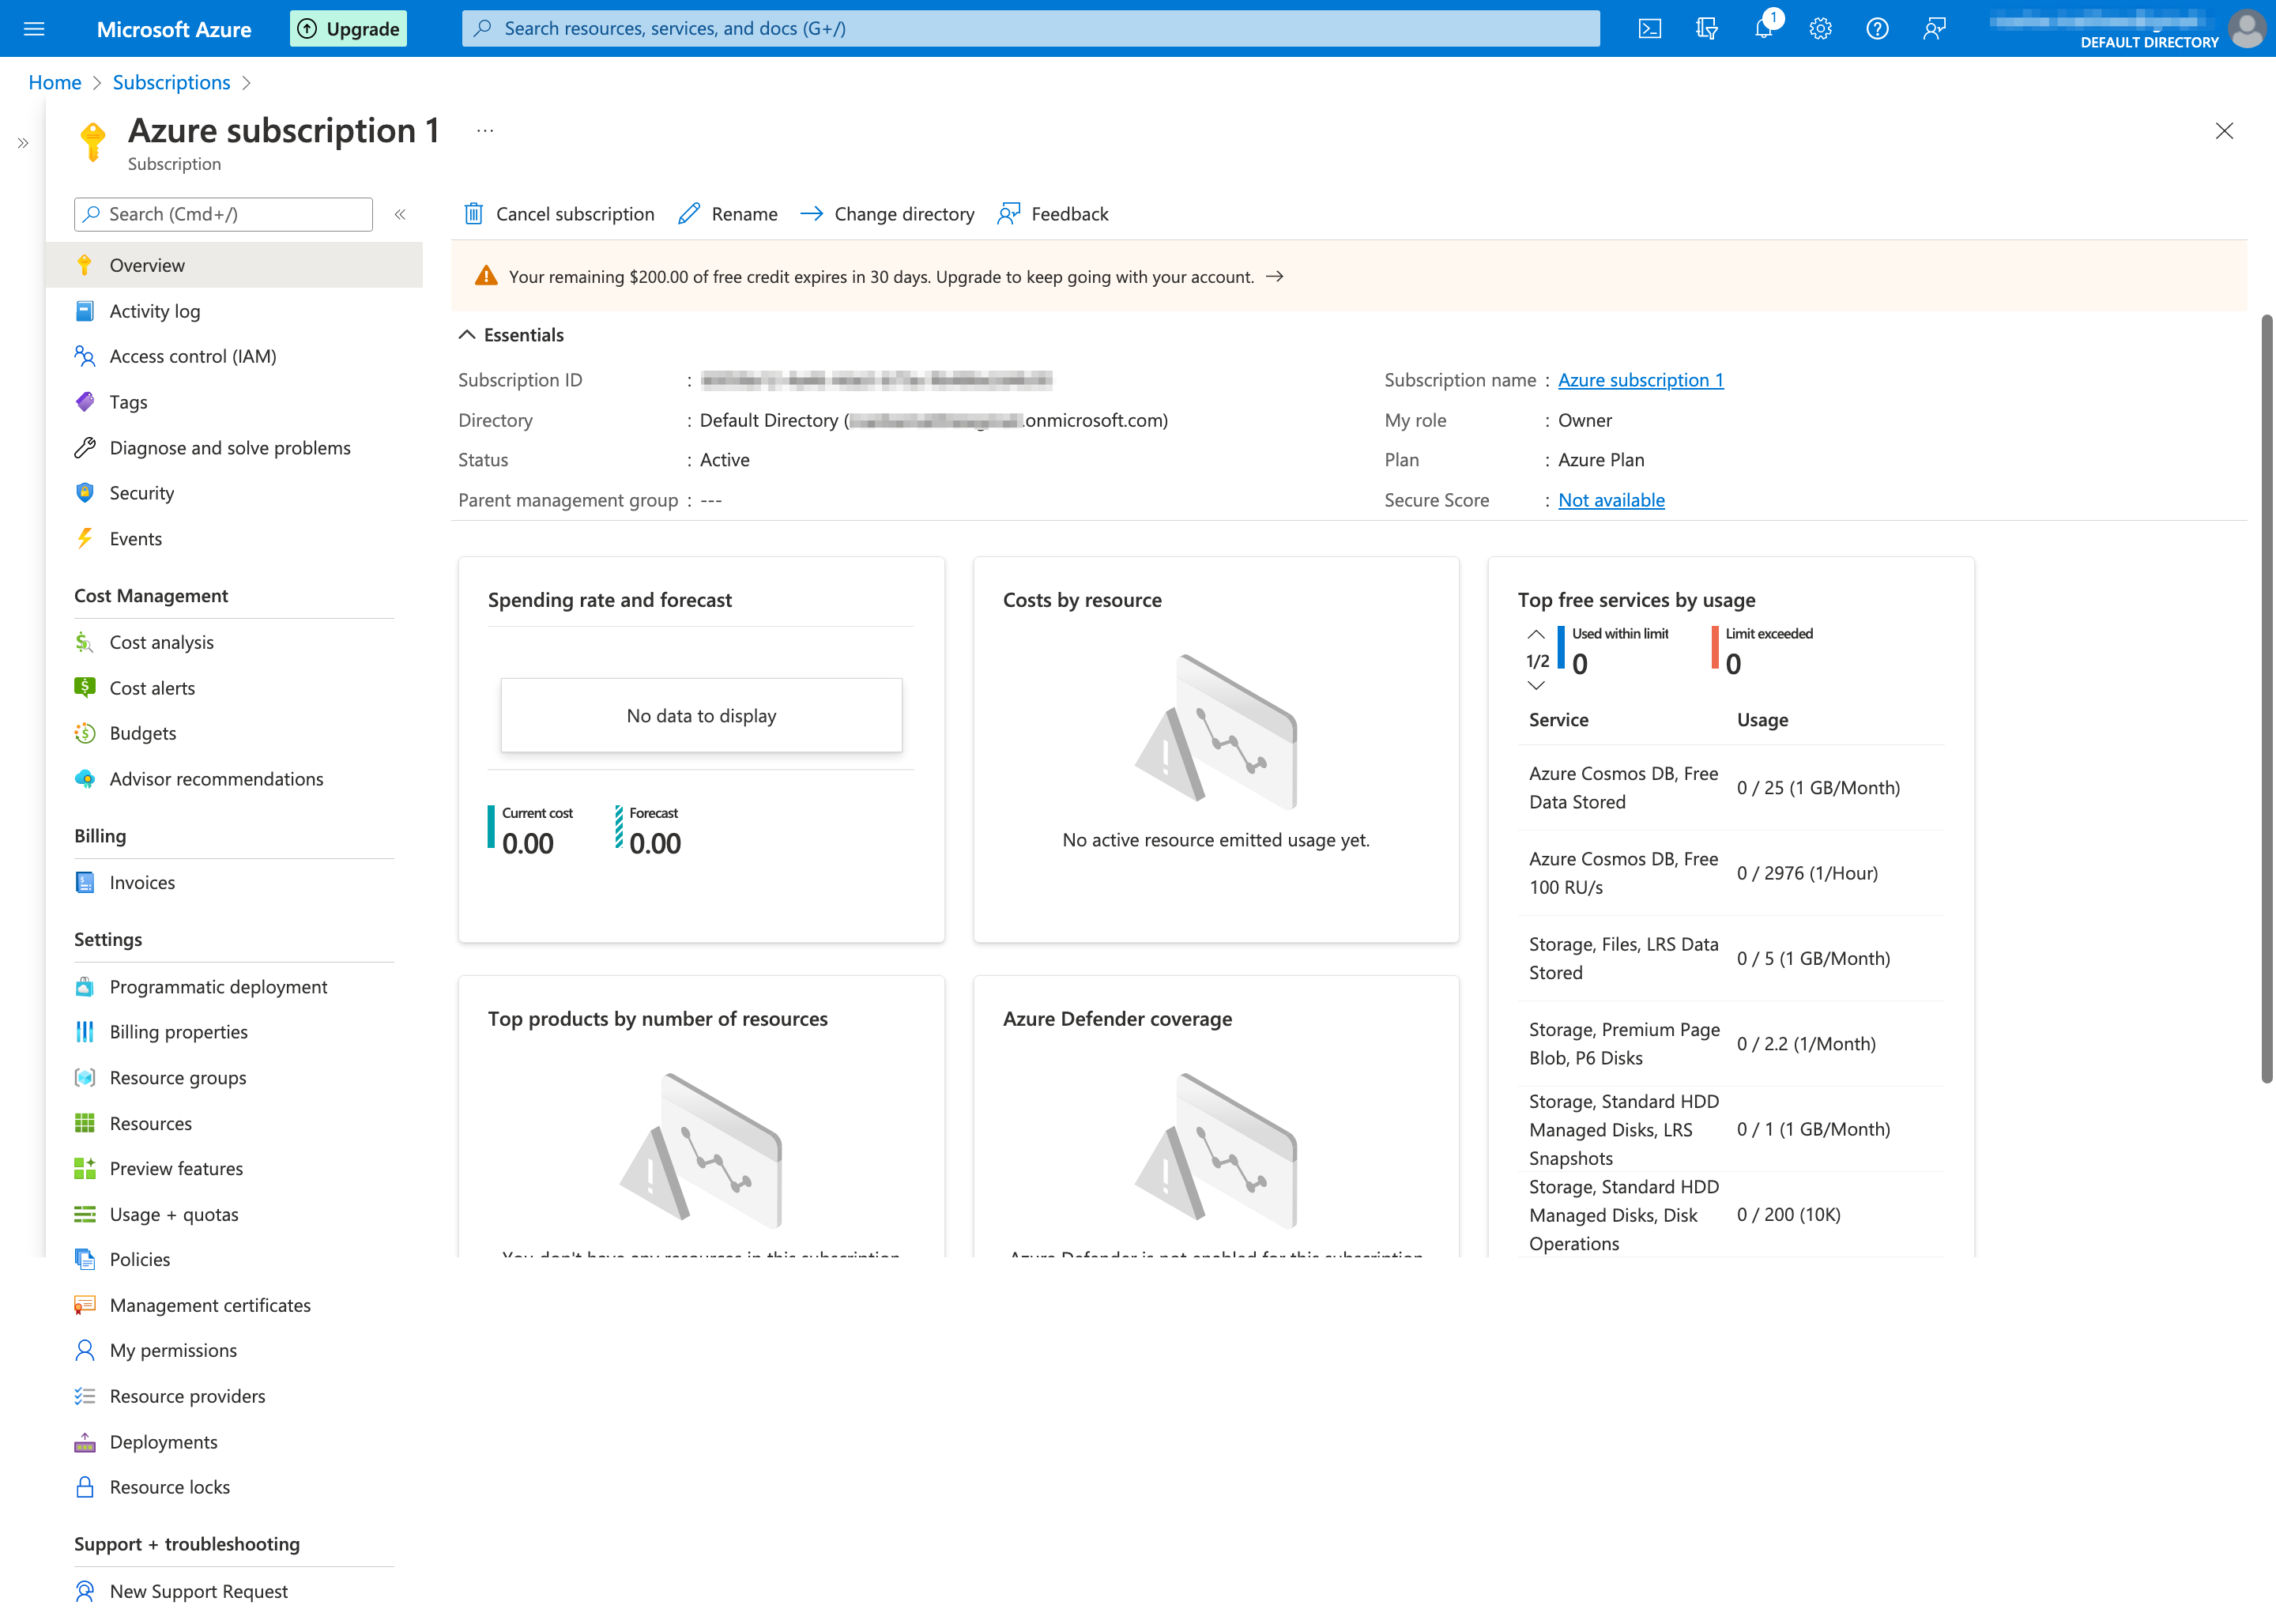2276x1624 pixels.
Task: Select Access control (IAM) menu item
Action: (192, 356)
